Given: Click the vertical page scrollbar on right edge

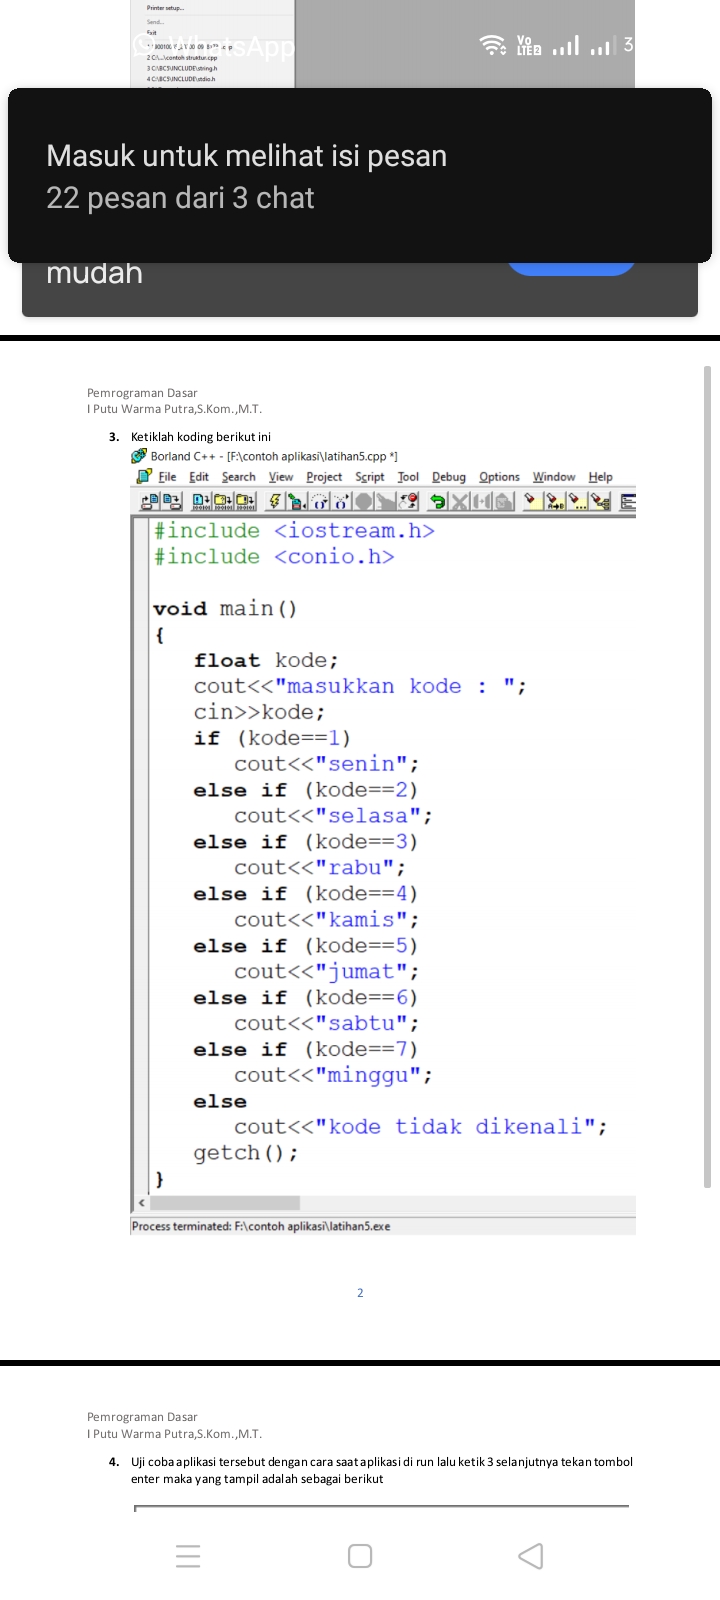Looking at the screenshot, I should [707, 775].
